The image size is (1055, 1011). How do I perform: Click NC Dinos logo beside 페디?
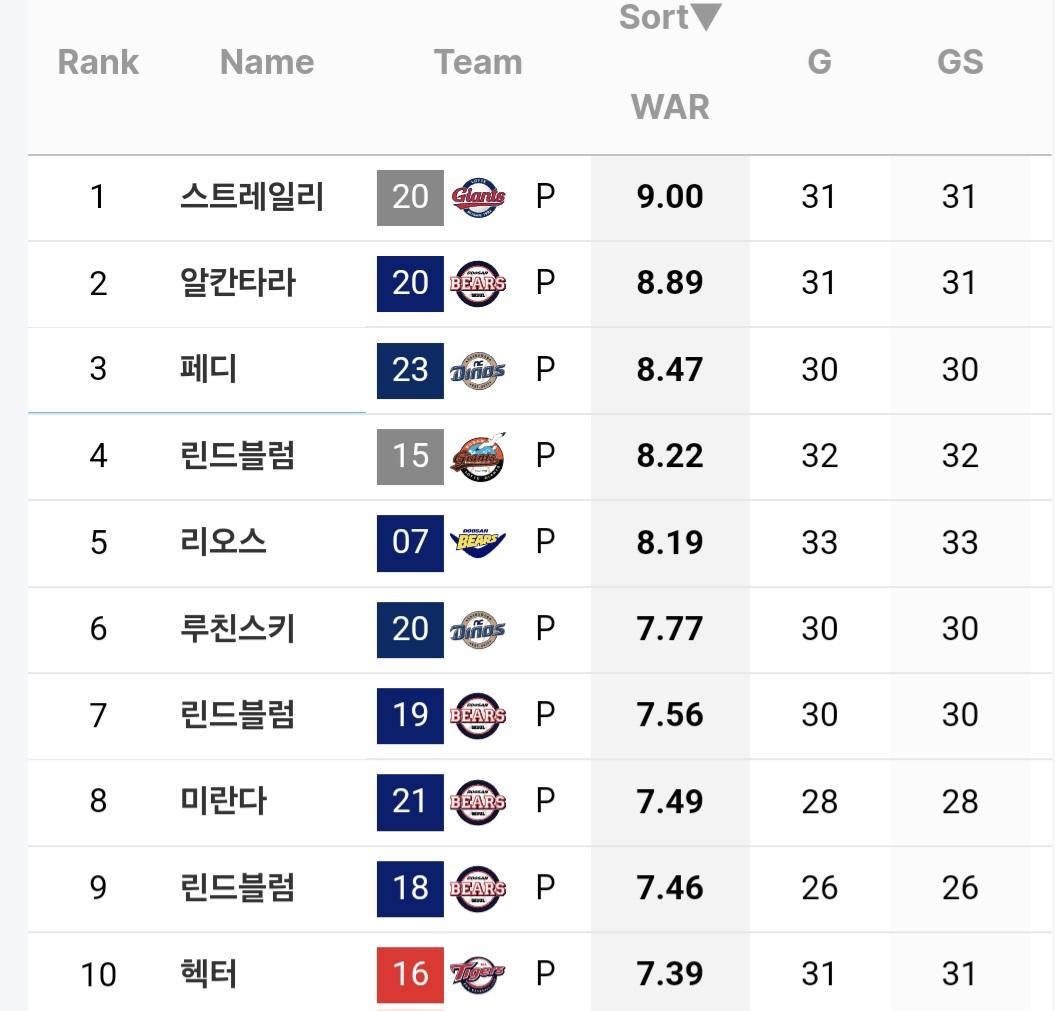(x=478, y=370)
